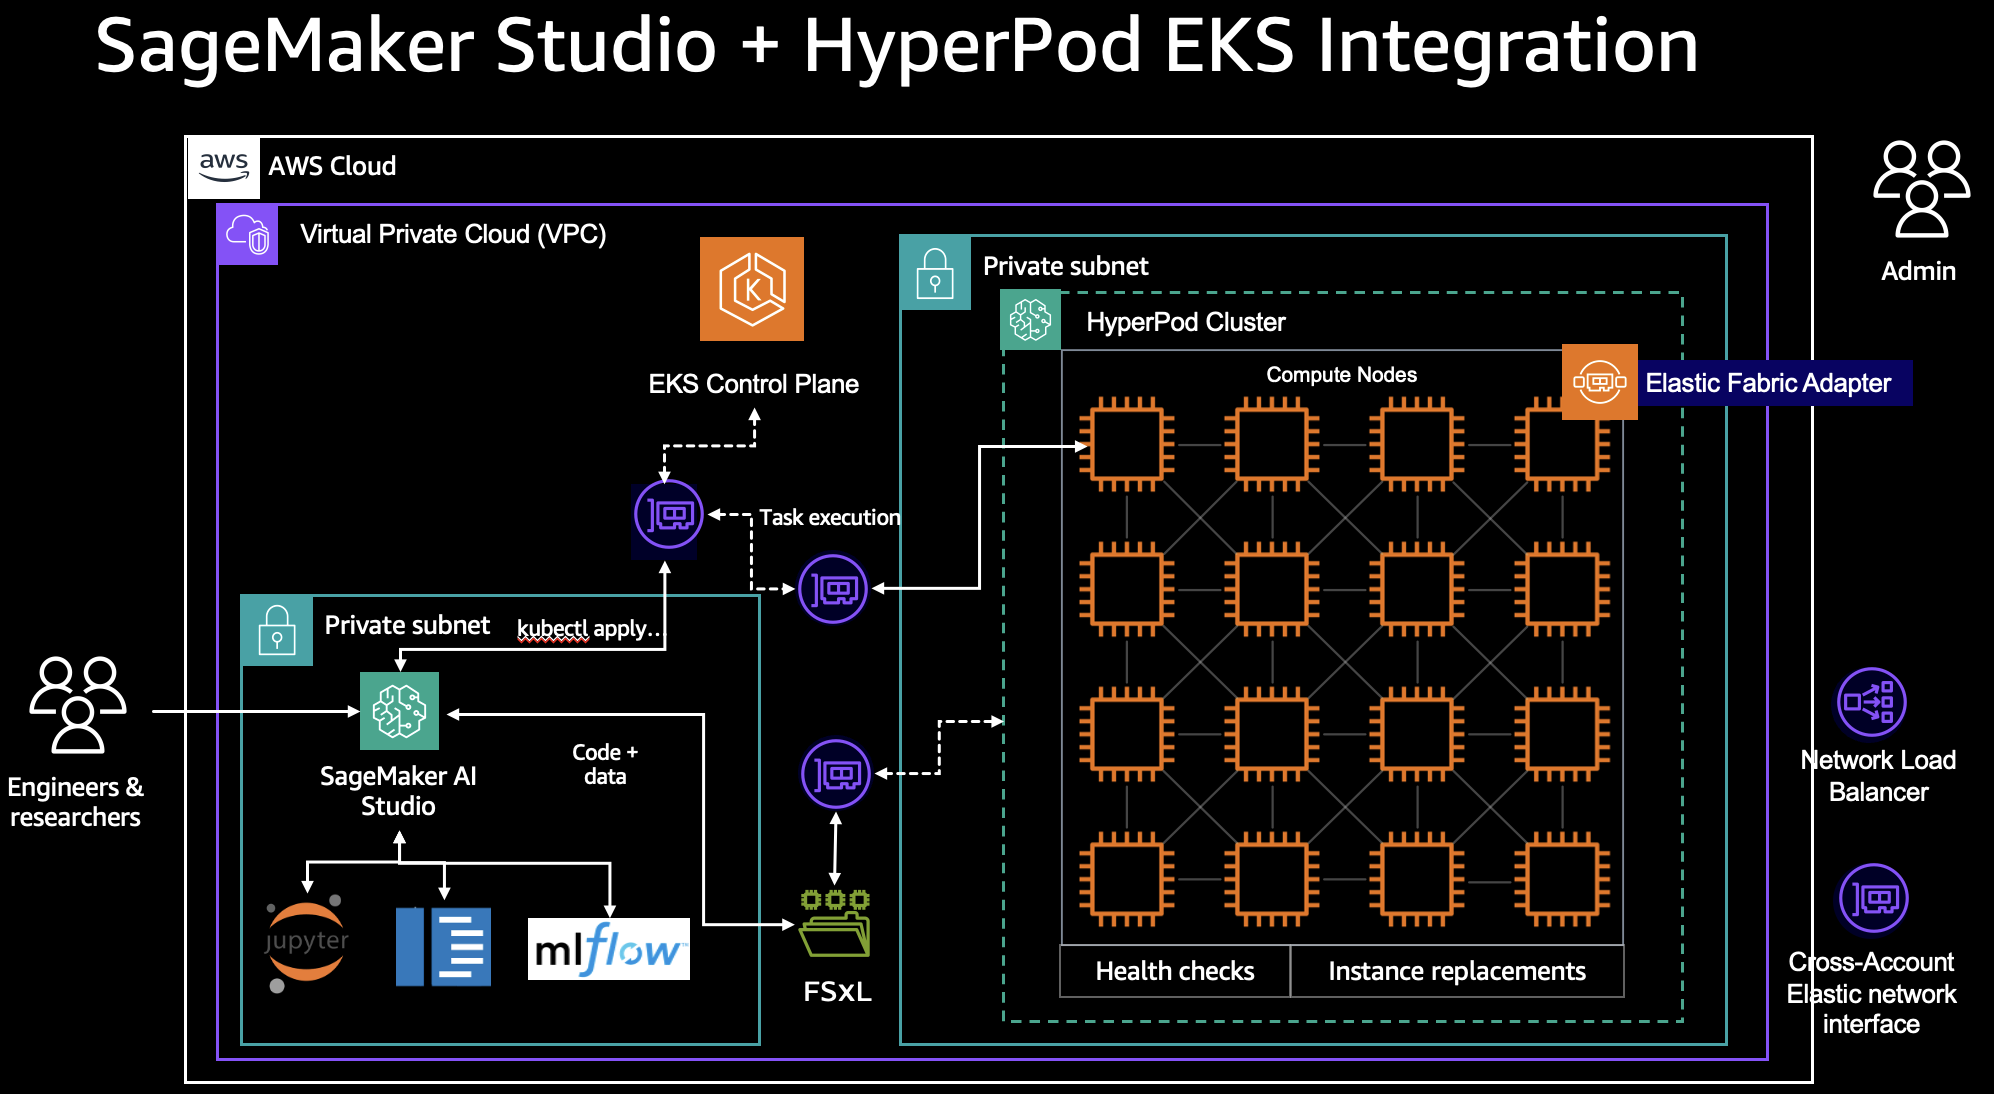Click the Cross-Account Elastic network interface icon

(x=1873, y=898)
